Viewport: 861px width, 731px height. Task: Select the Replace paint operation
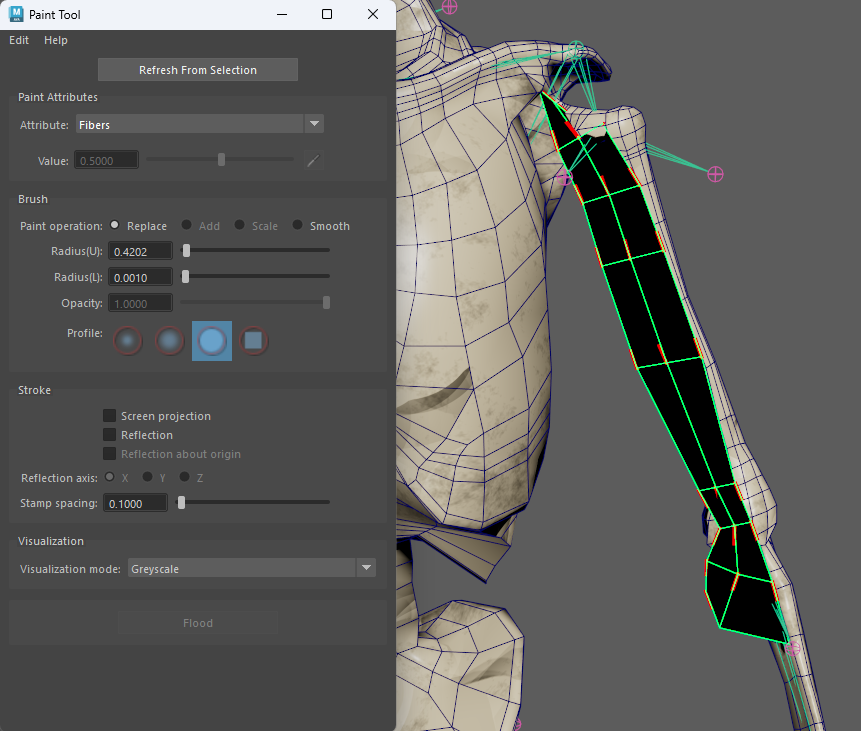tap(115, 226)
